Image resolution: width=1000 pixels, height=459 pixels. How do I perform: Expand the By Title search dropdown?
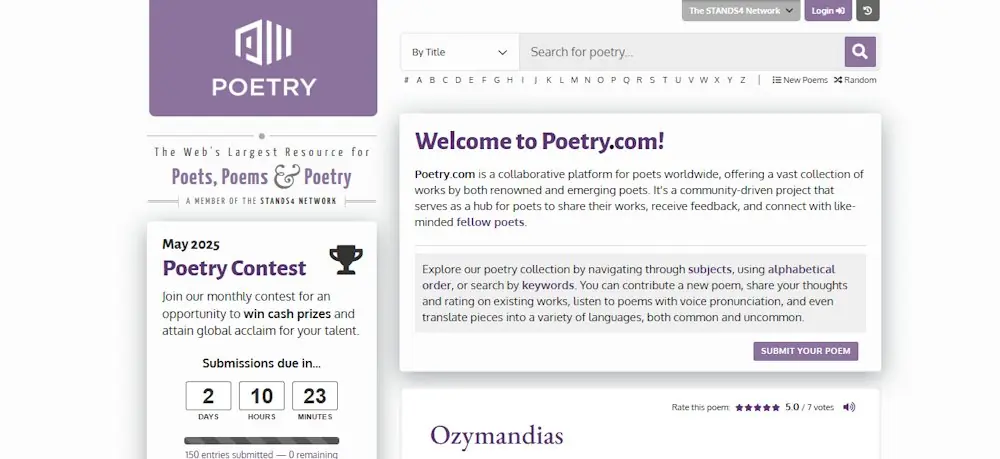tap(459, 52)
